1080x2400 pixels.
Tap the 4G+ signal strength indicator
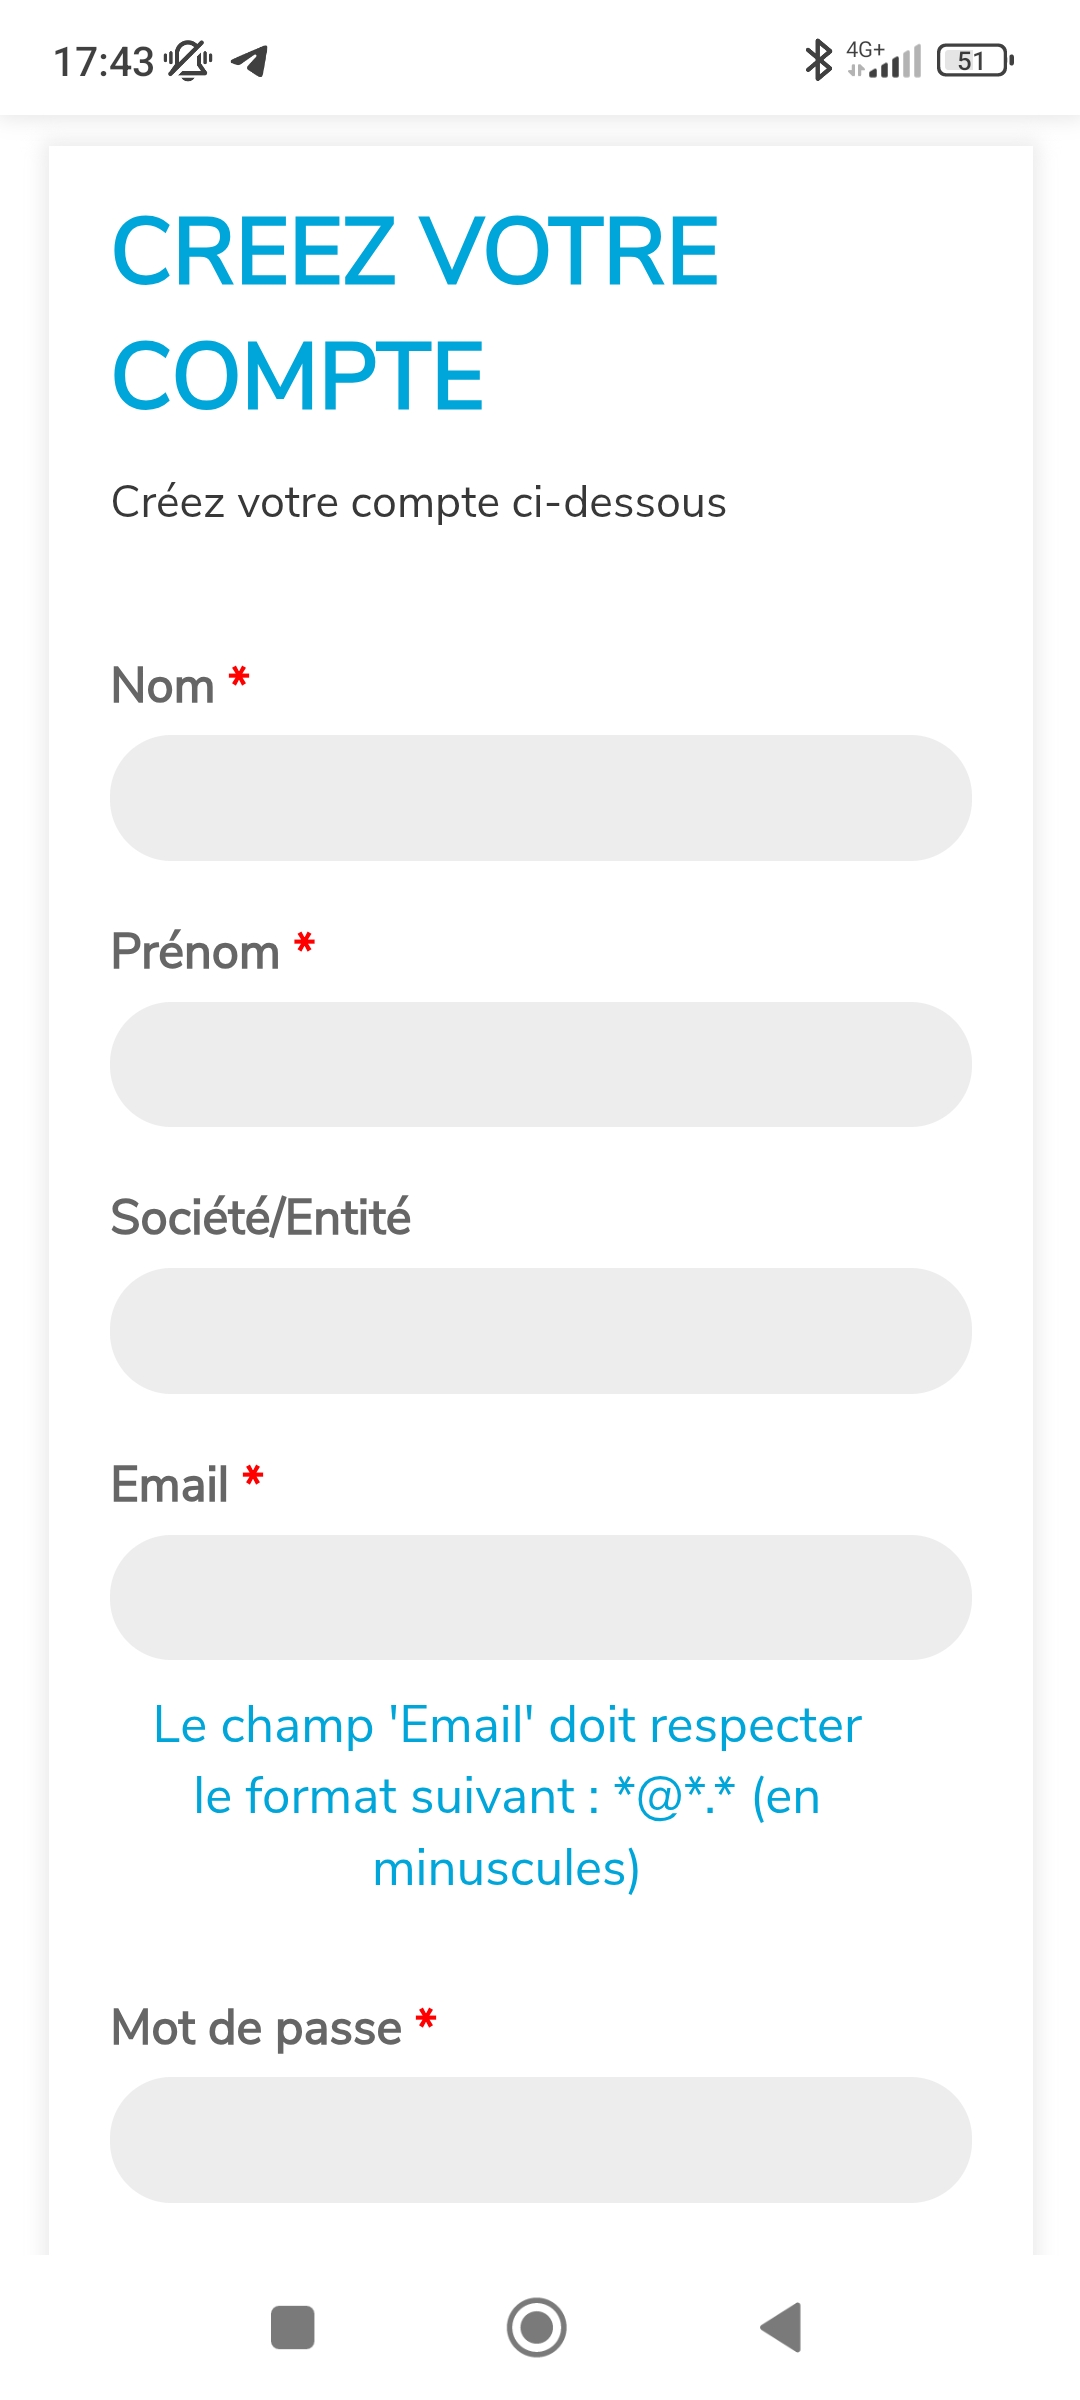[884, 60]
